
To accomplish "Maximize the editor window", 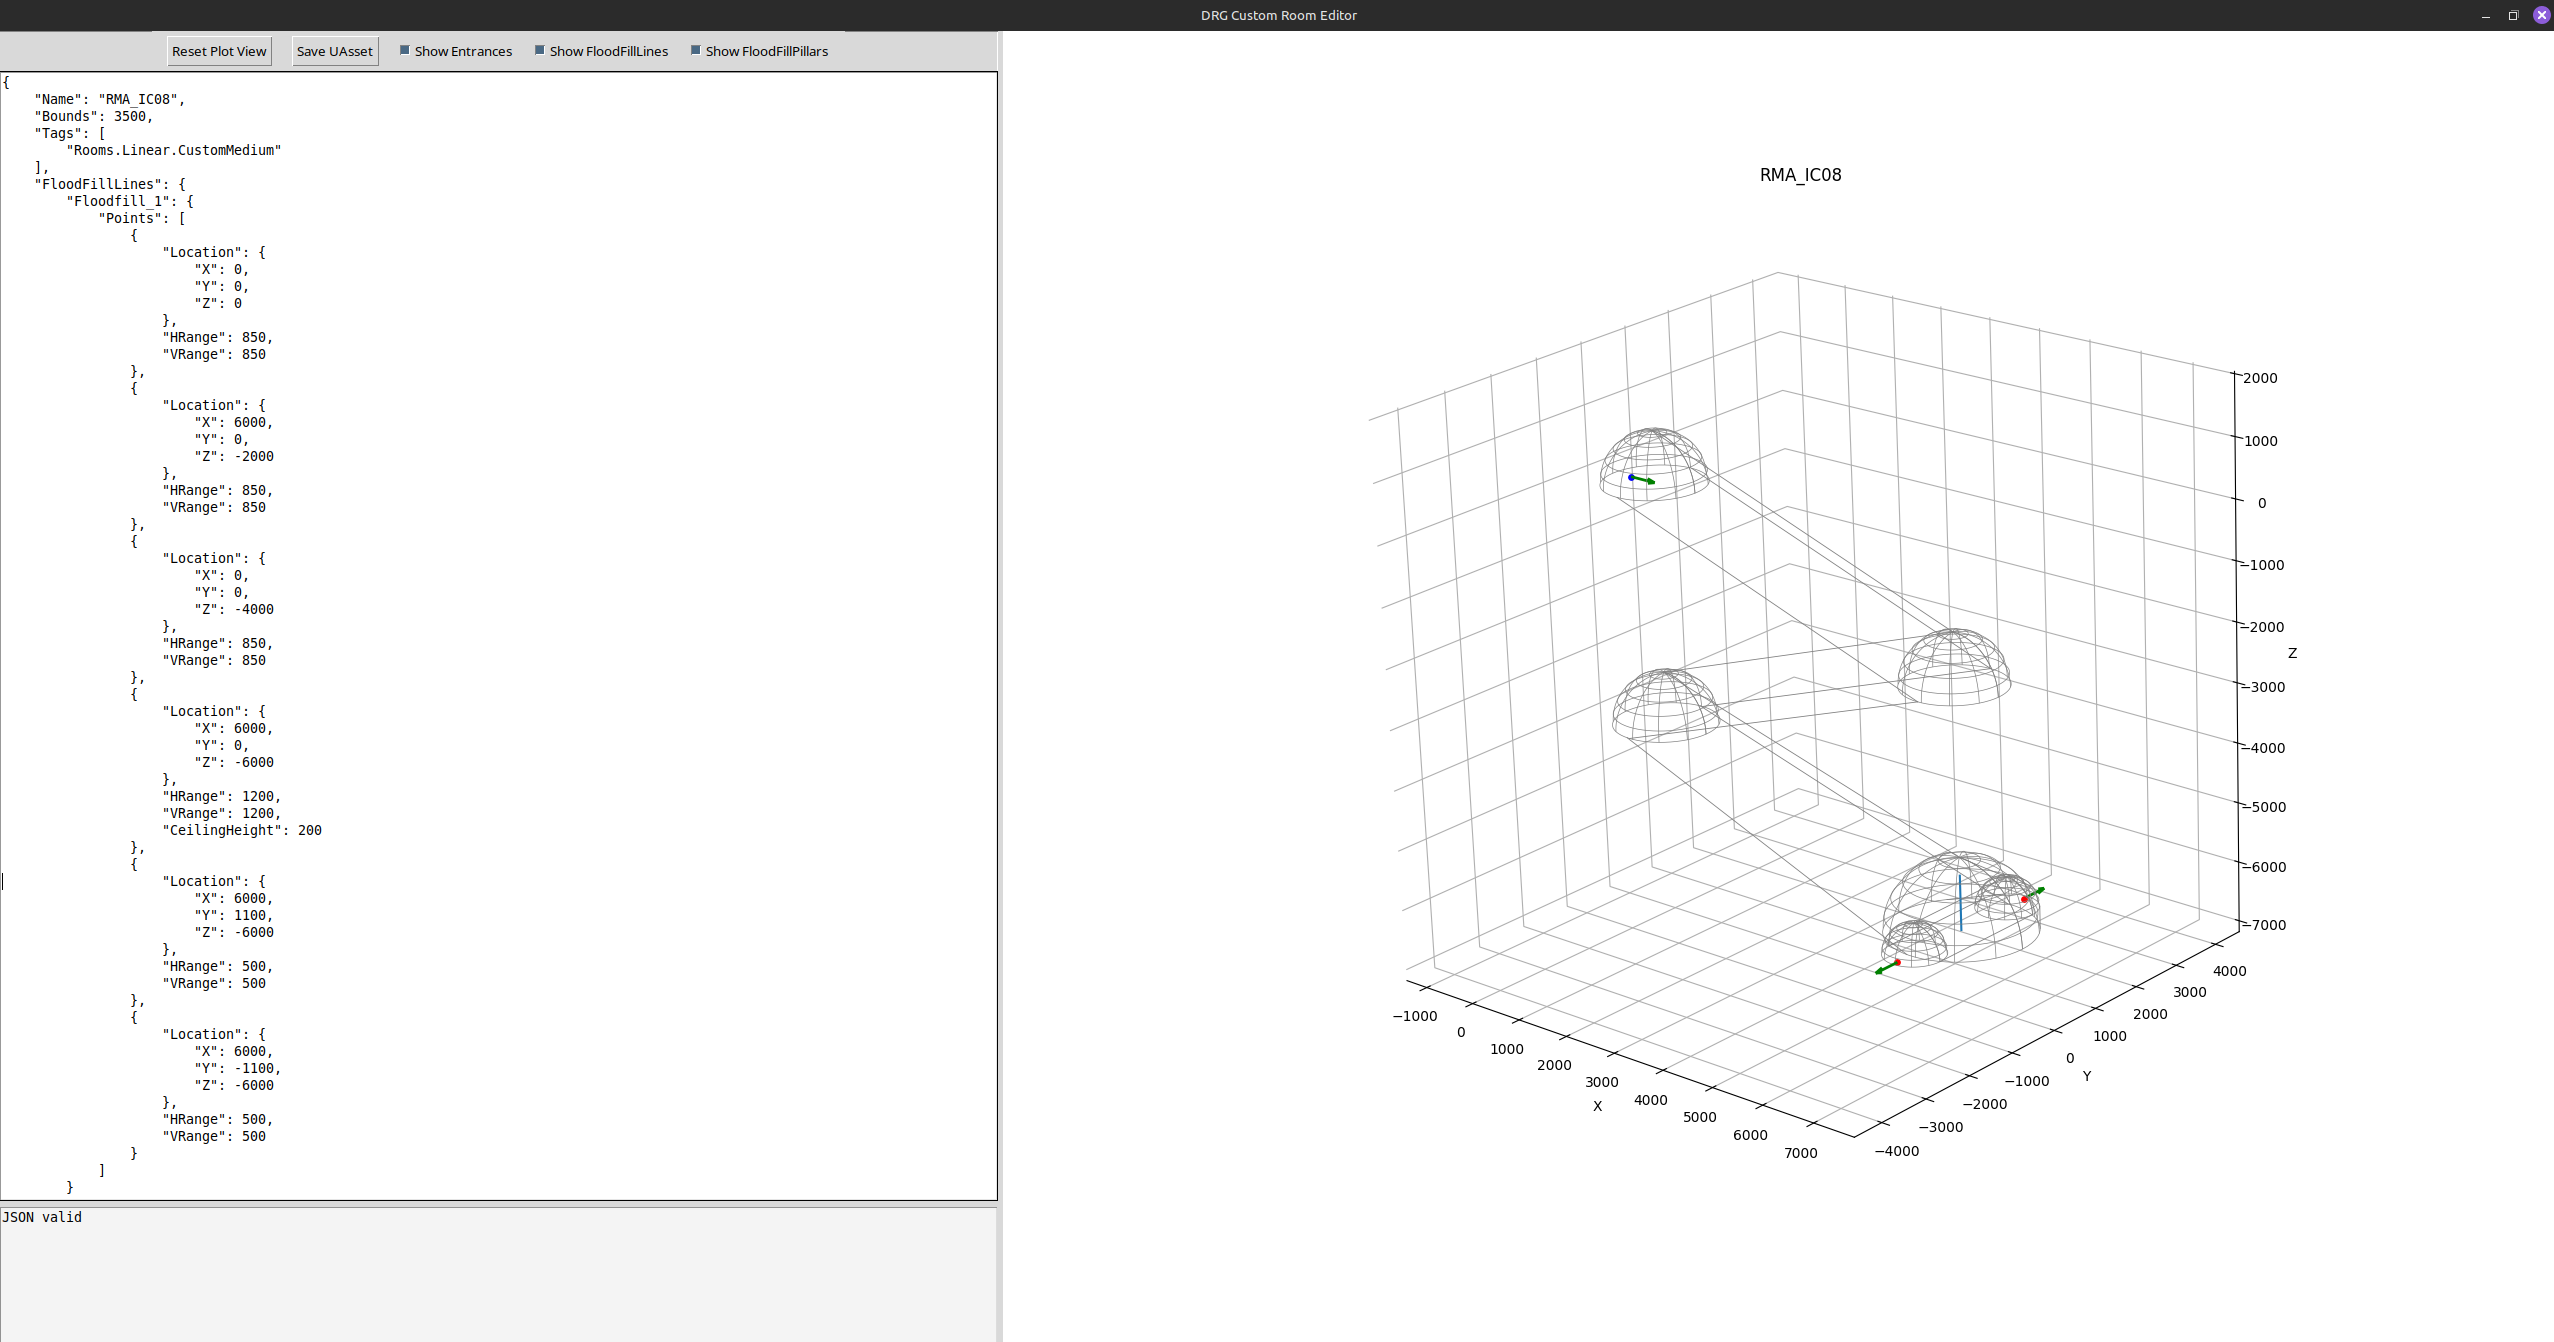I will pos(2513,15).
